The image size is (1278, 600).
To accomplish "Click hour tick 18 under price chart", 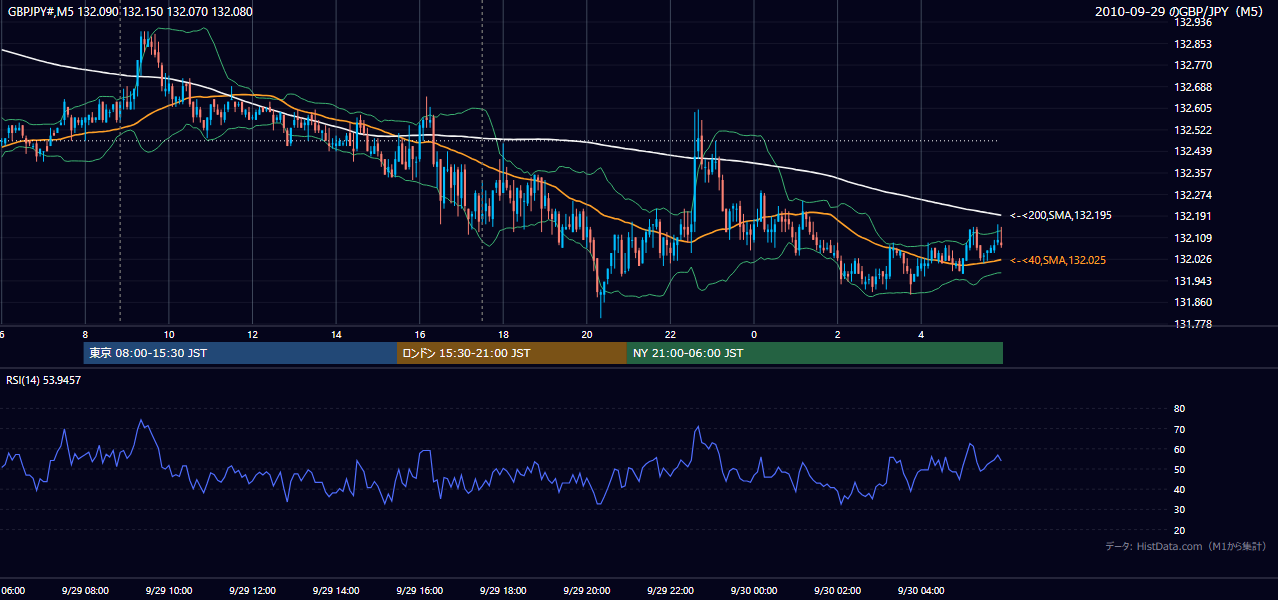I will click(504, 334).
